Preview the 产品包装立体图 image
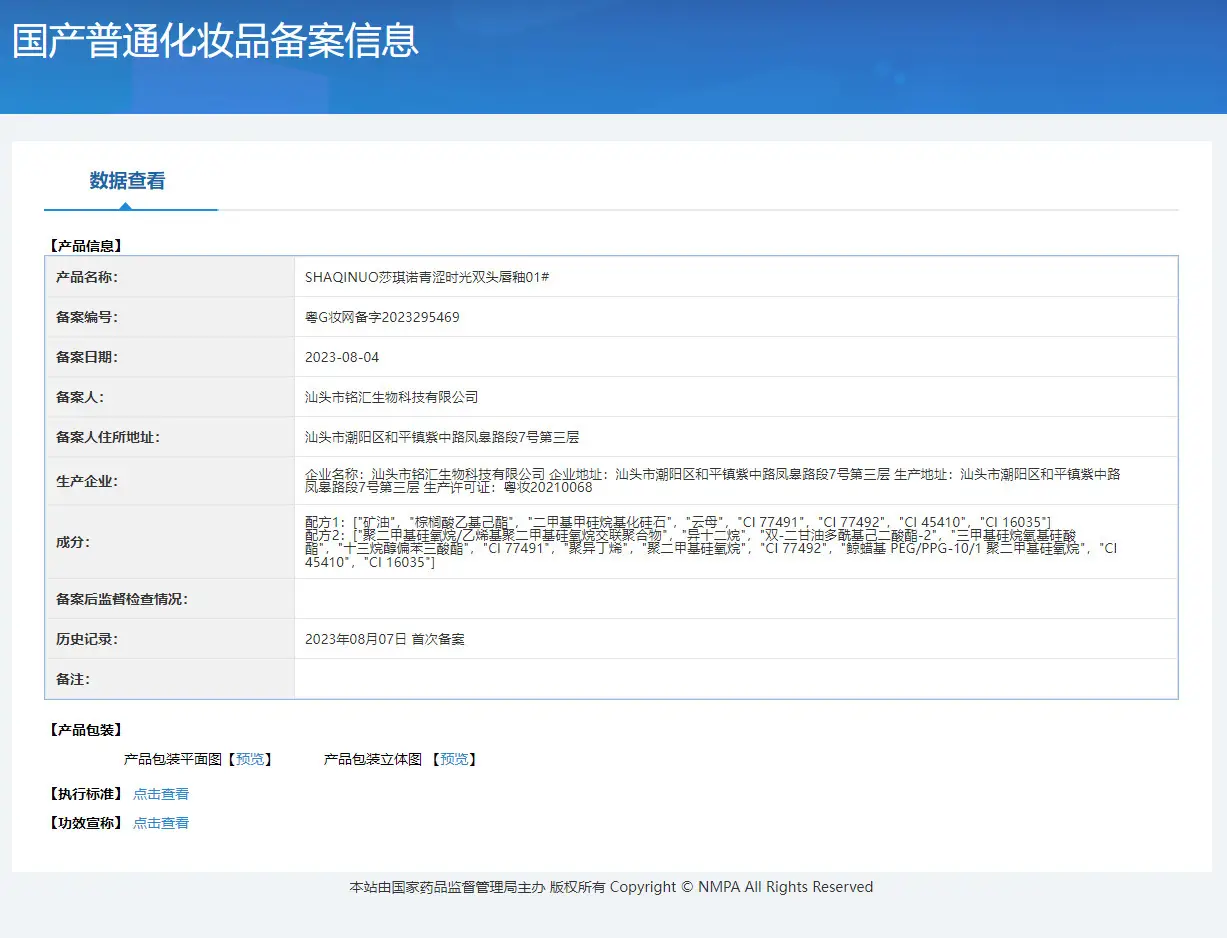1227x938 pixels. pyautogui.click(x=454, y=759)
